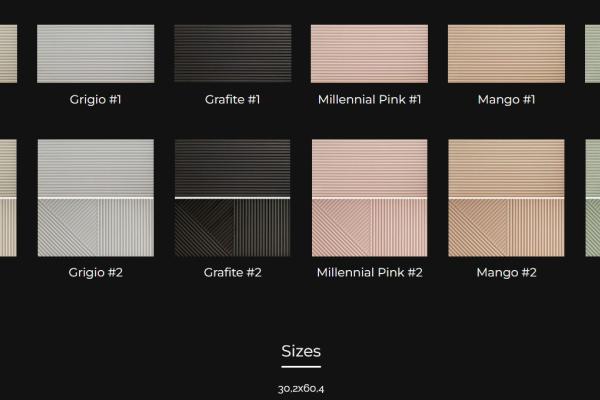Click the Millennial Pink #2 label
This screenshot has width=600, height=400.
click(x=370, y=273)
